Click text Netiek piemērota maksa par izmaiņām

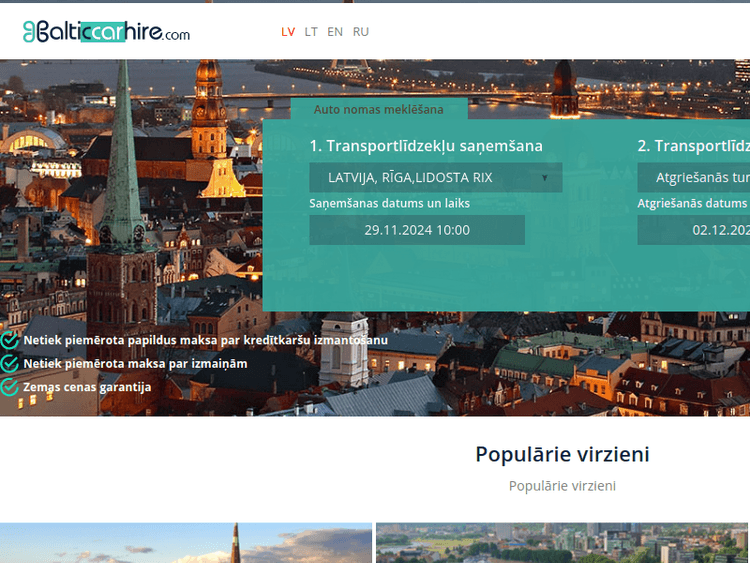coord(135,364)
